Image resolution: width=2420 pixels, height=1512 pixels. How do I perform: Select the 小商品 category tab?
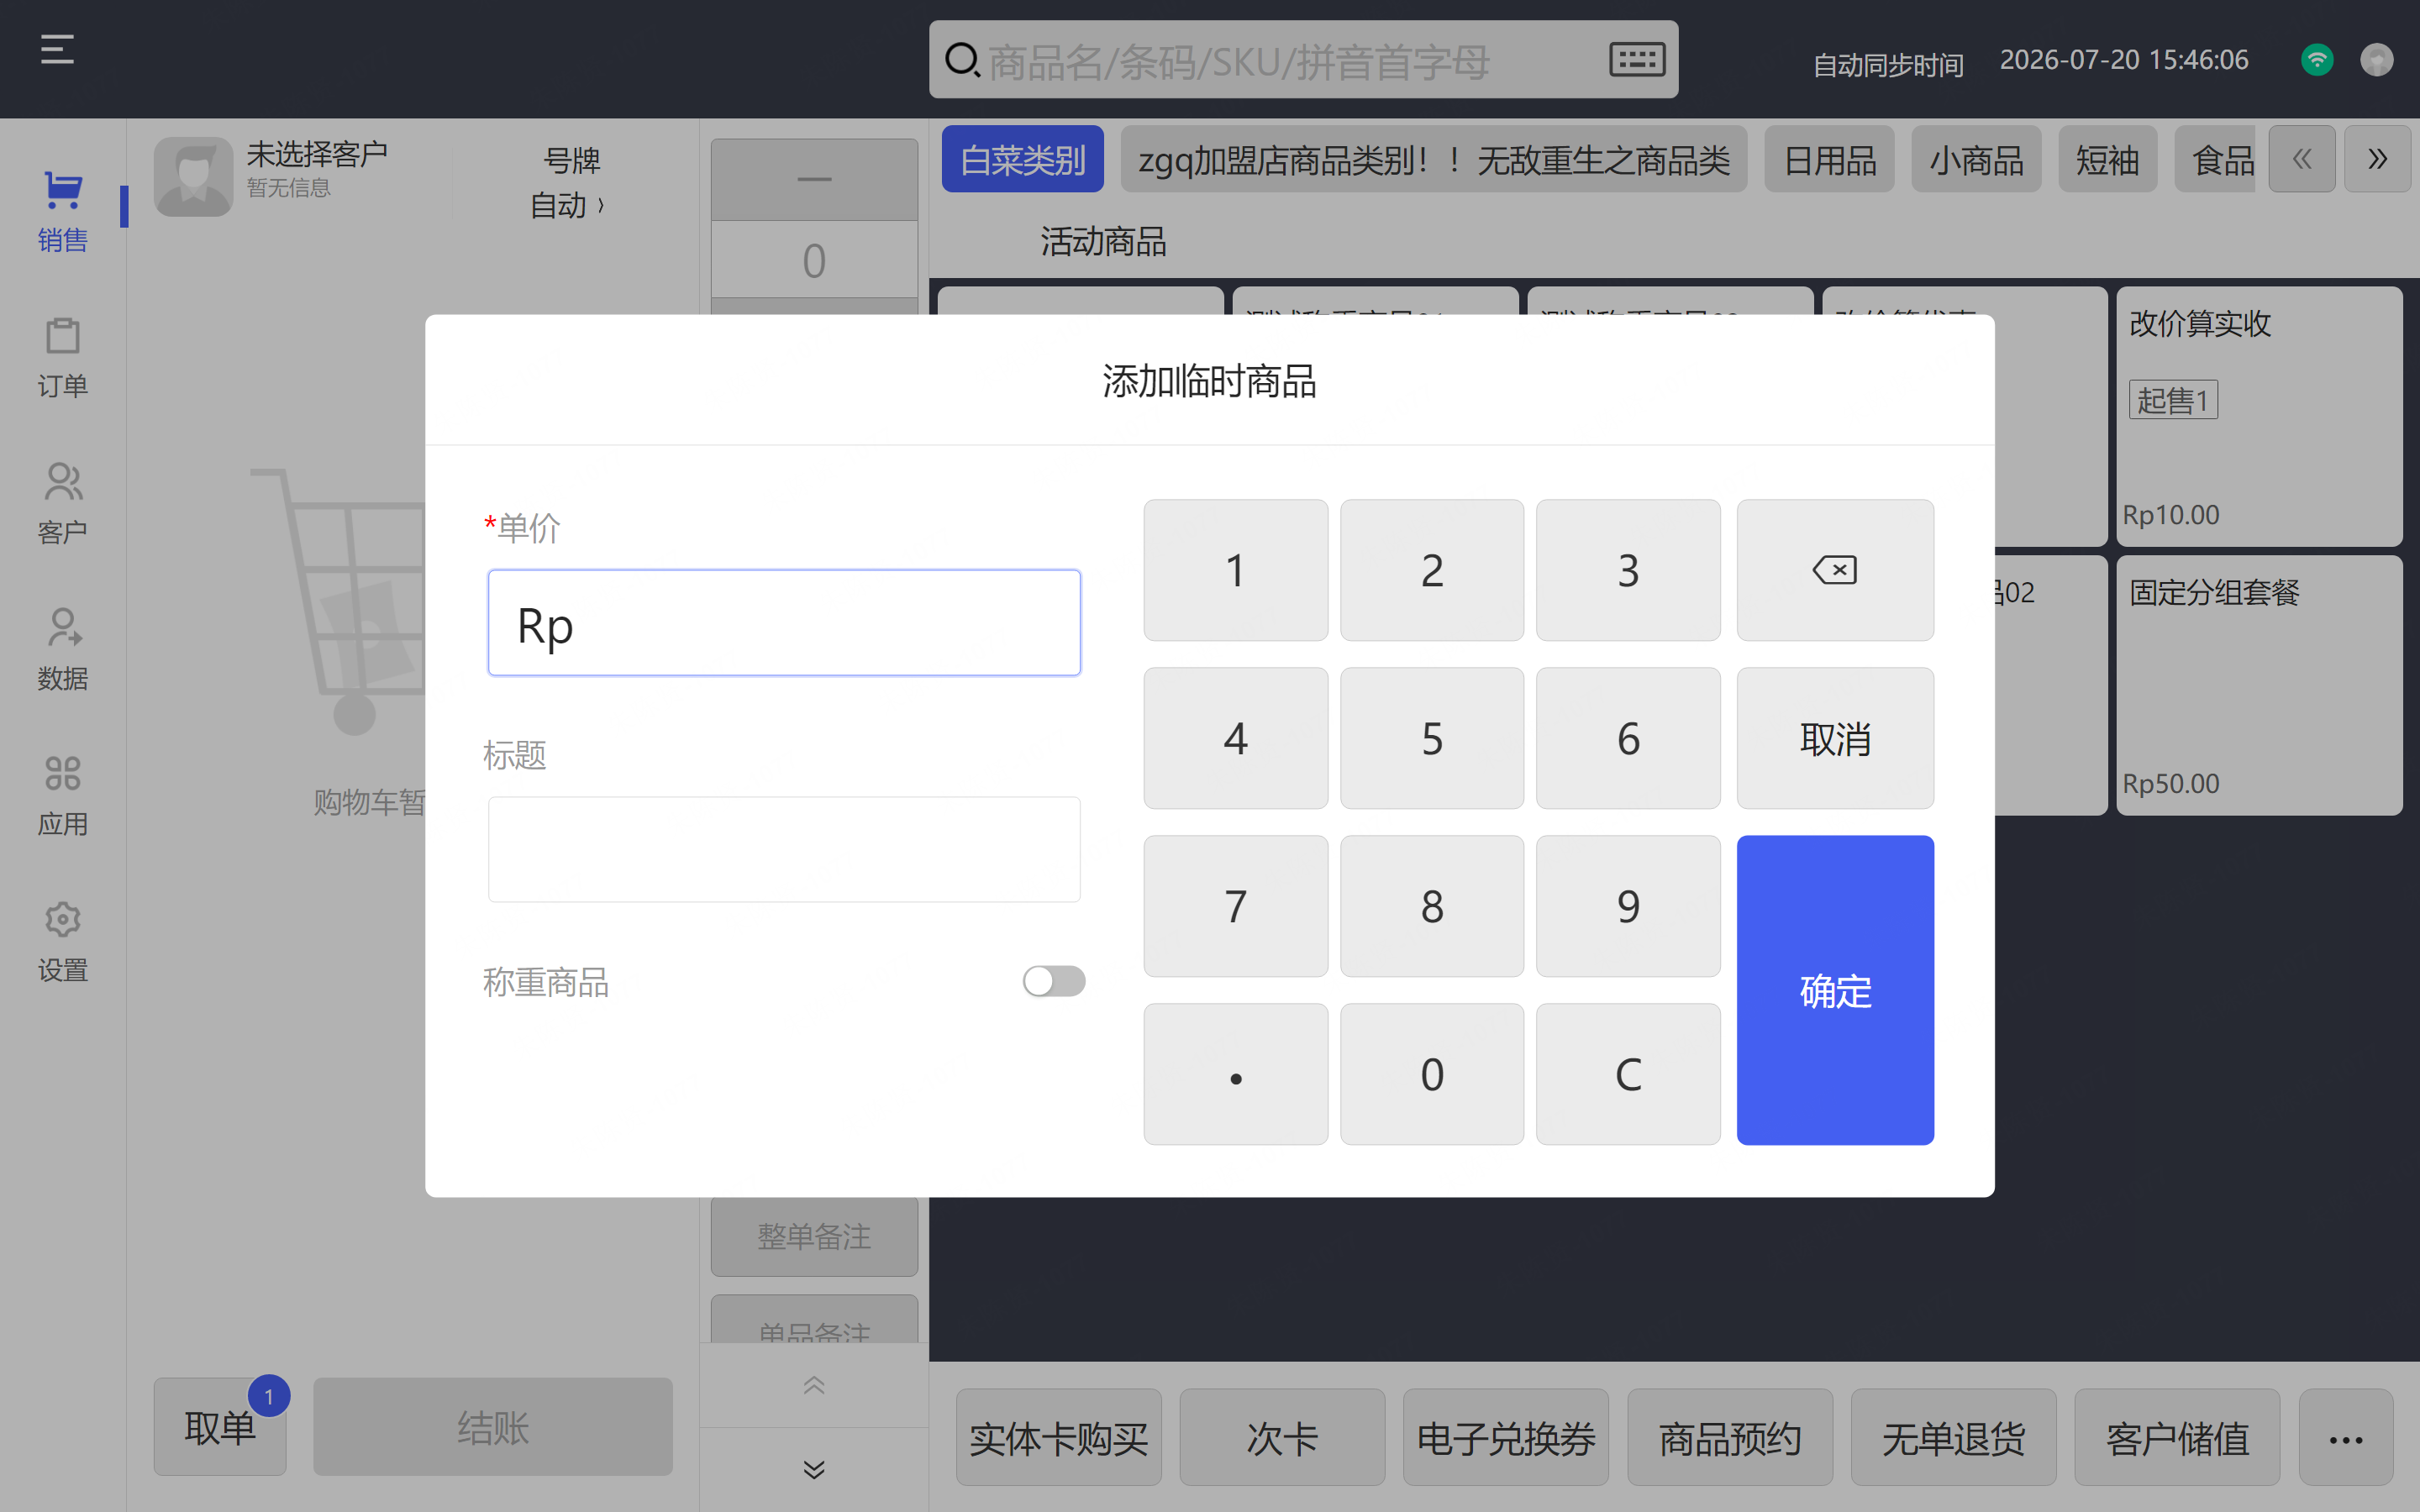coord(1976,159)
